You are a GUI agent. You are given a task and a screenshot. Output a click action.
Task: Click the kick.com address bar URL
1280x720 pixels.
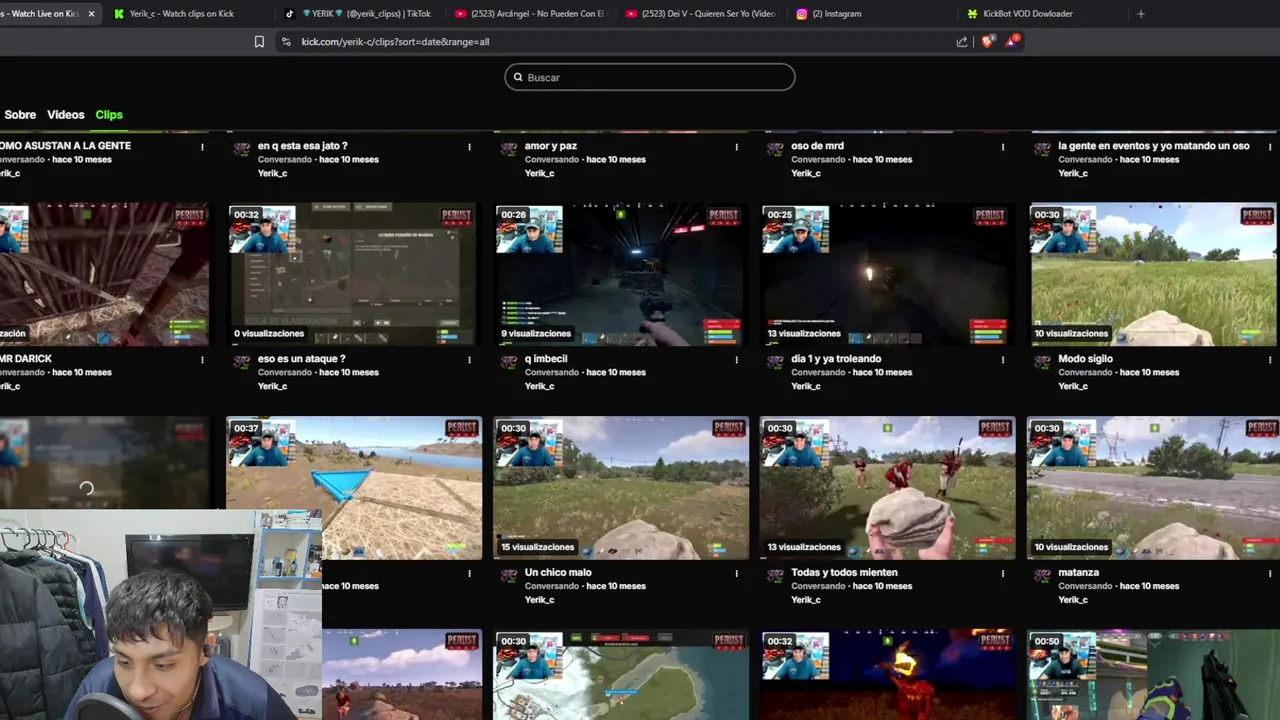395,42
